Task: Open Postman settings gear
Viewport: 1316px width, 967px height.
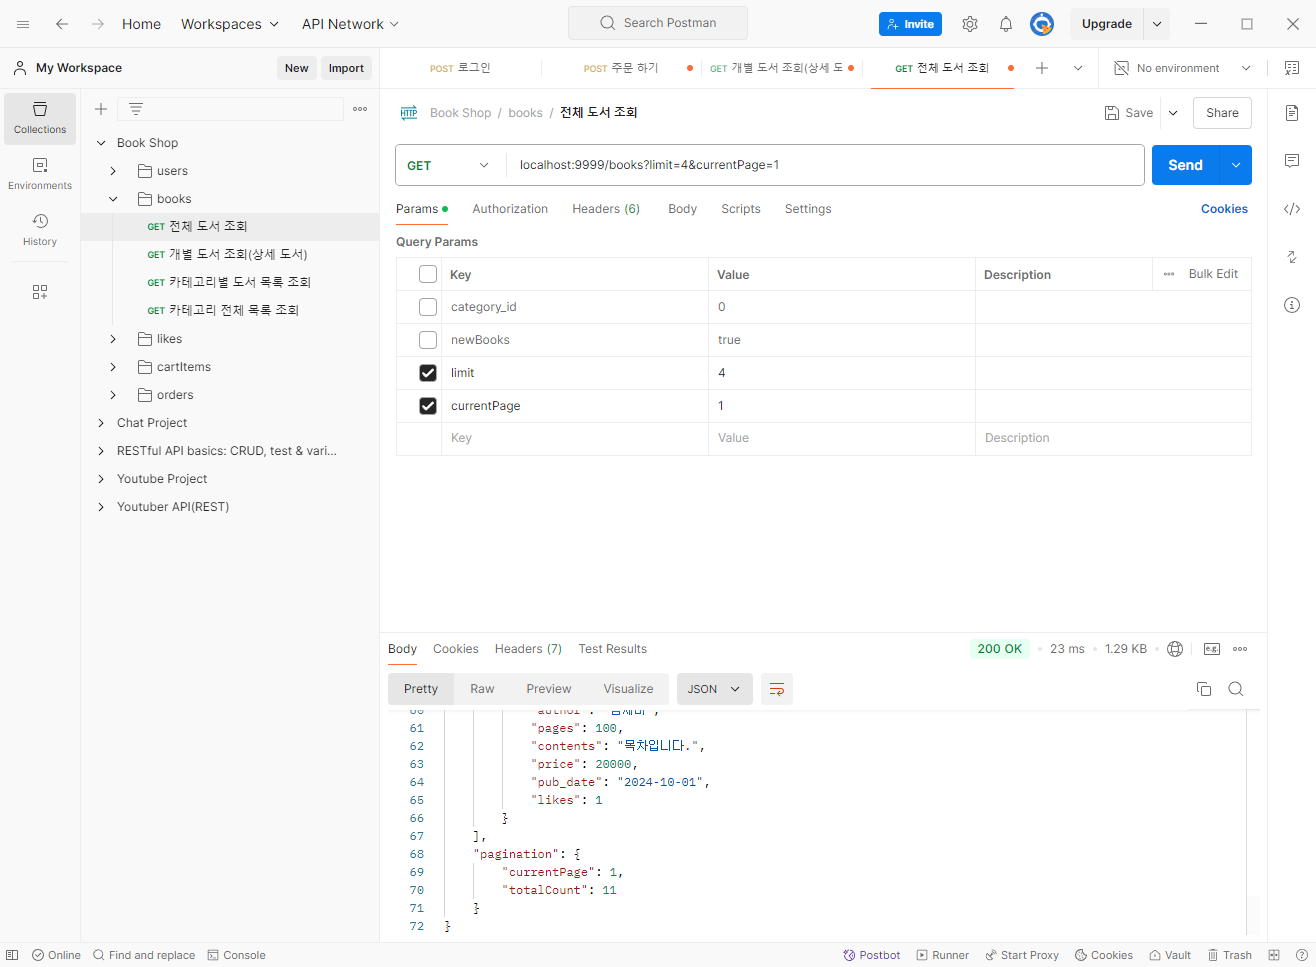Action: [x=970, y=24]
